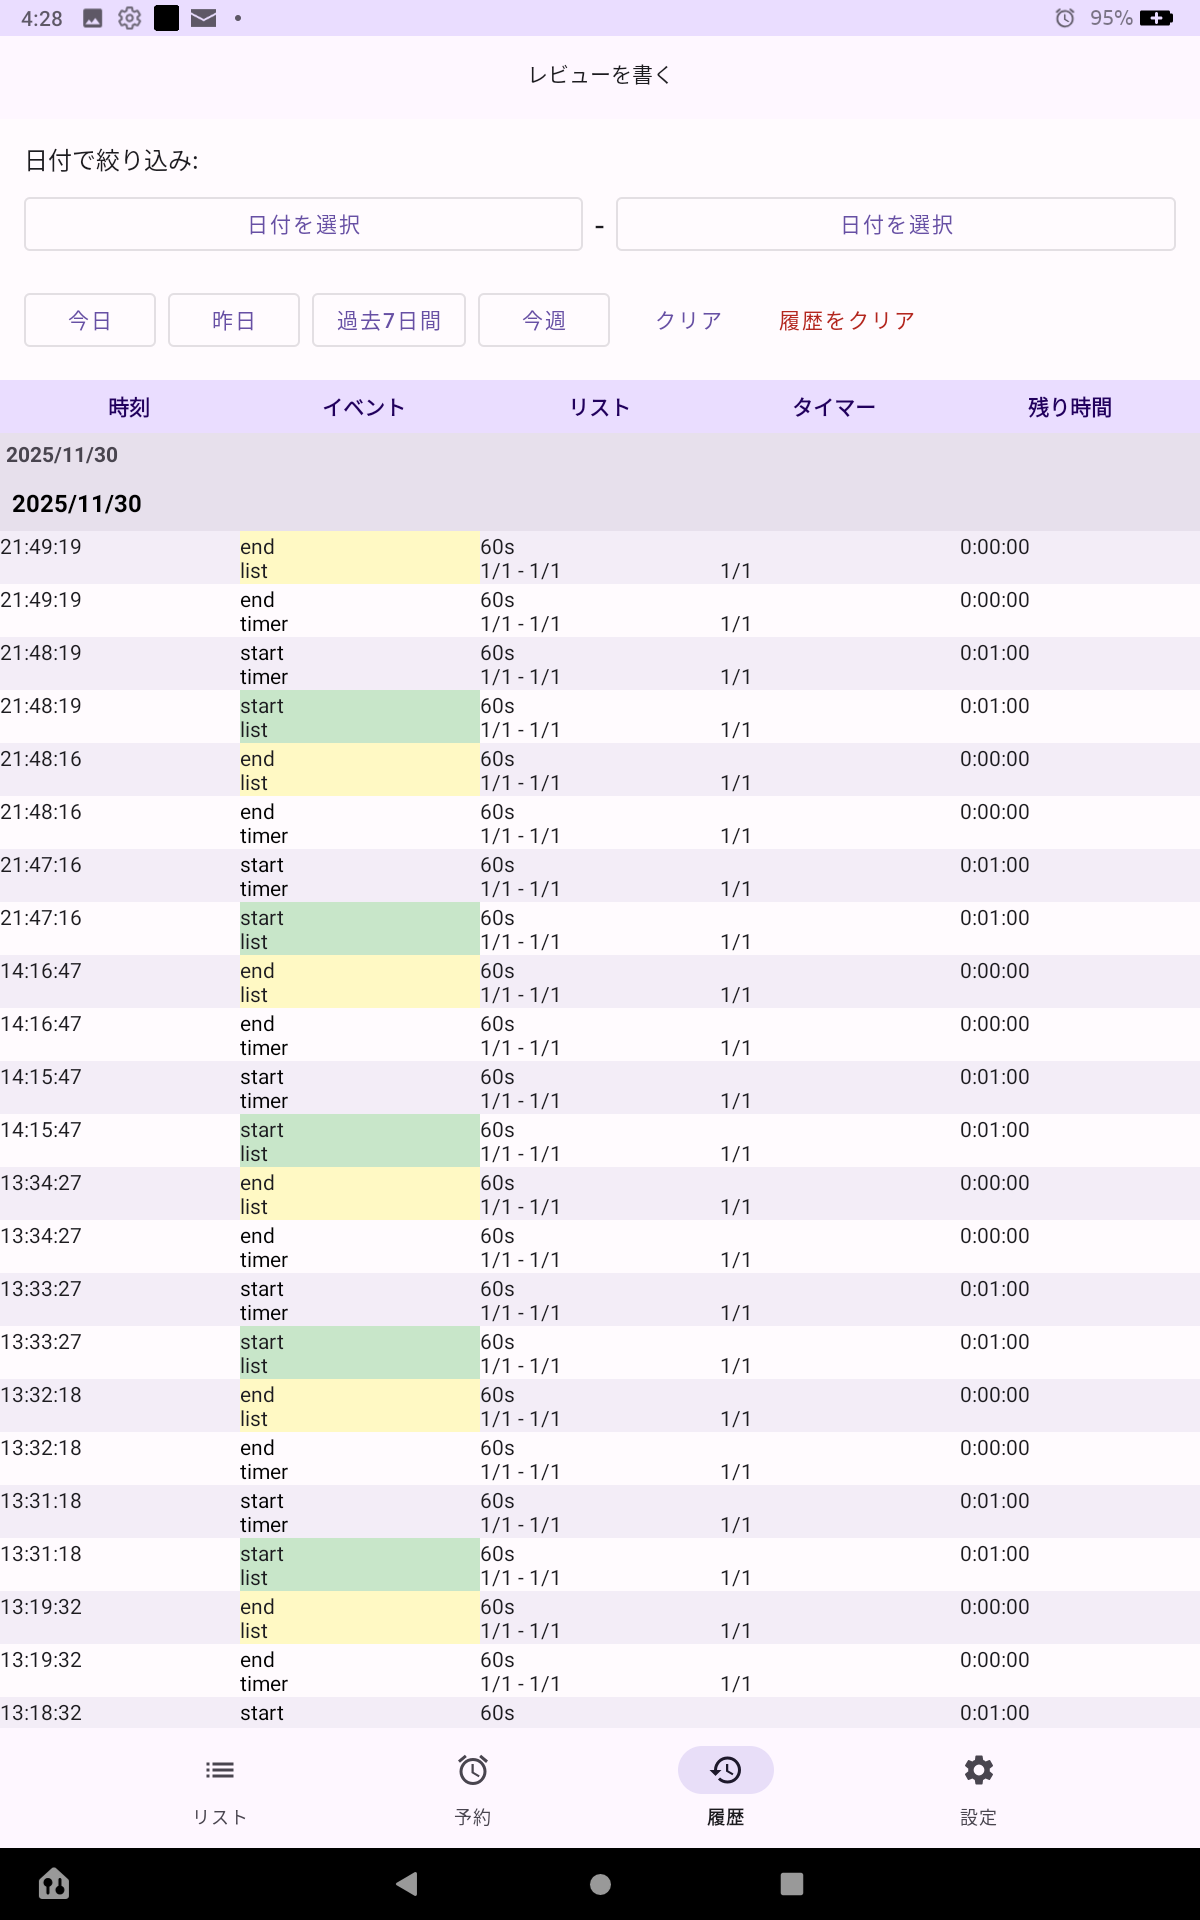Viewport: 1200px width, 1920px height.
Task: Select the green start list event at 21:47:16
Action: (360, 929)
